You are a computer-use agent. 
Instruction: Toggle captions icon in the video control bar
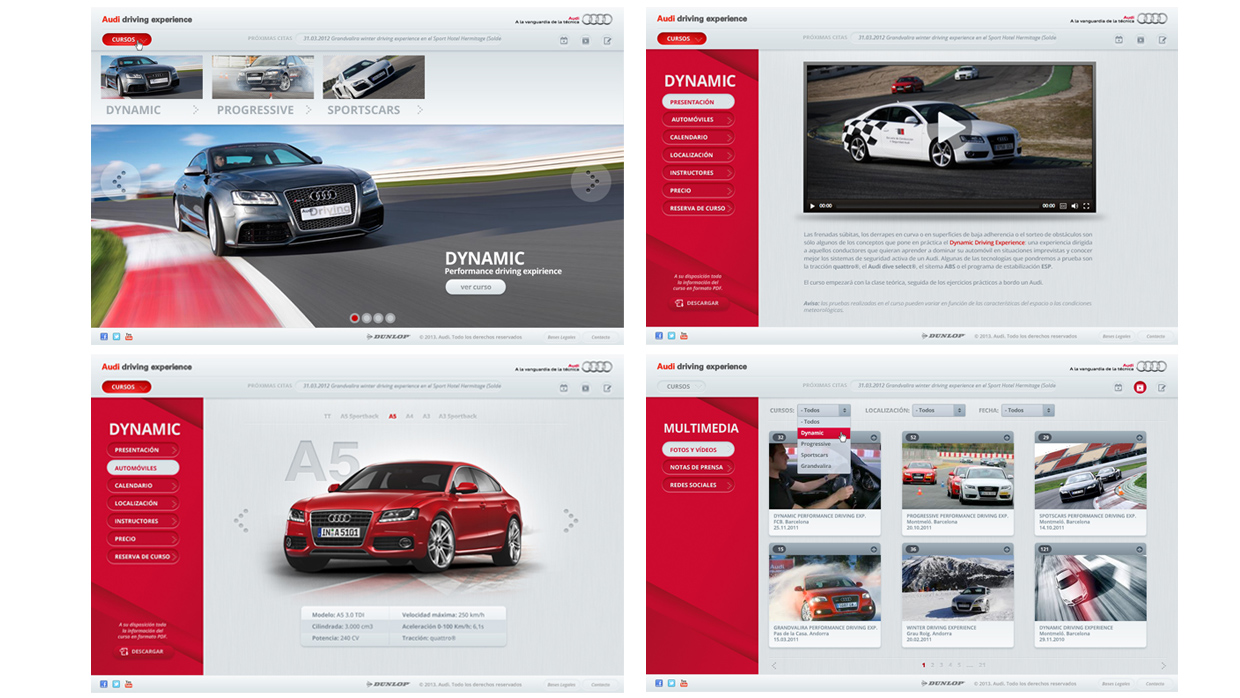1063,205
